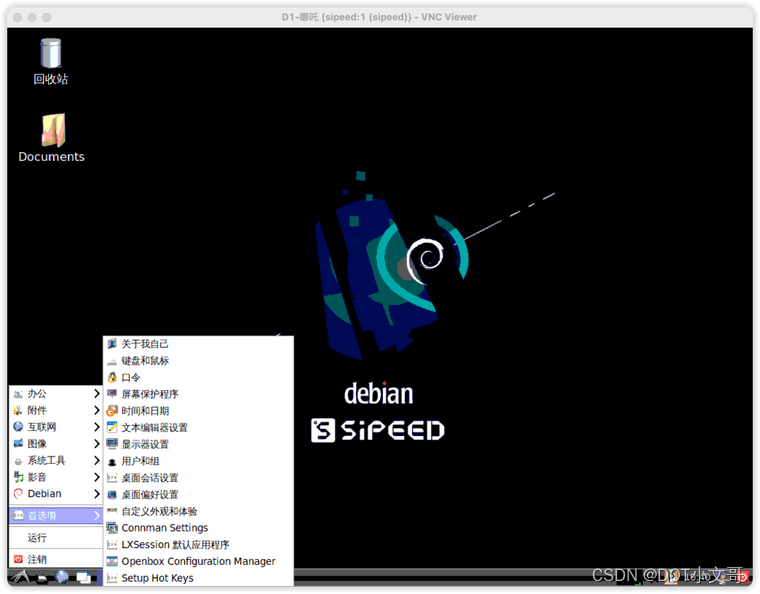Select the highlighted 首选项 preferences entry
Screen dimensions: 760x594
tap(56, 516)
